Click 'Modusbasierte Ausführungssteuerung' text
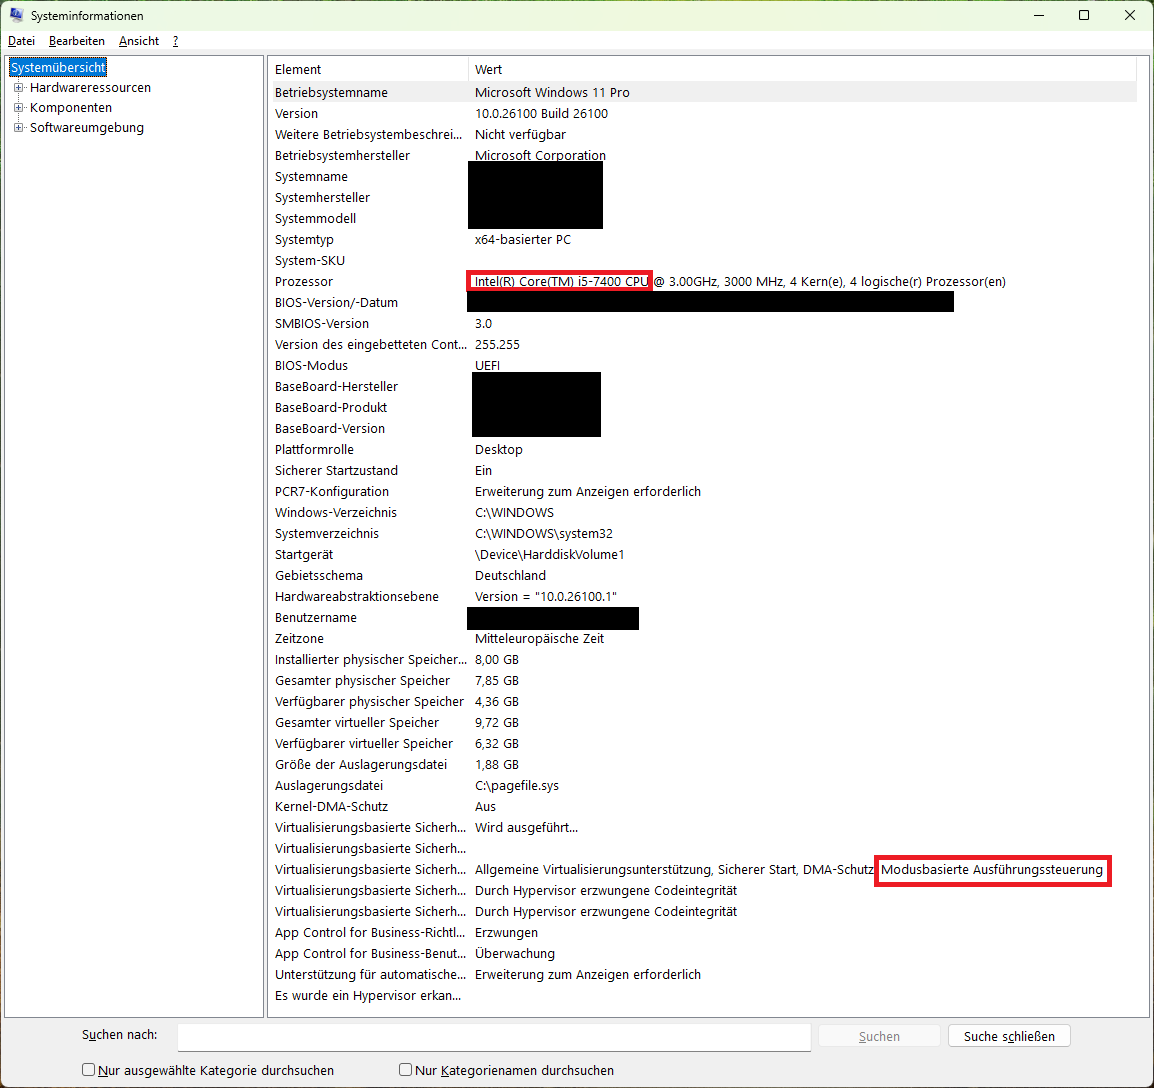The height and width of the screenshot is (1088, 1154). (991, 869)
